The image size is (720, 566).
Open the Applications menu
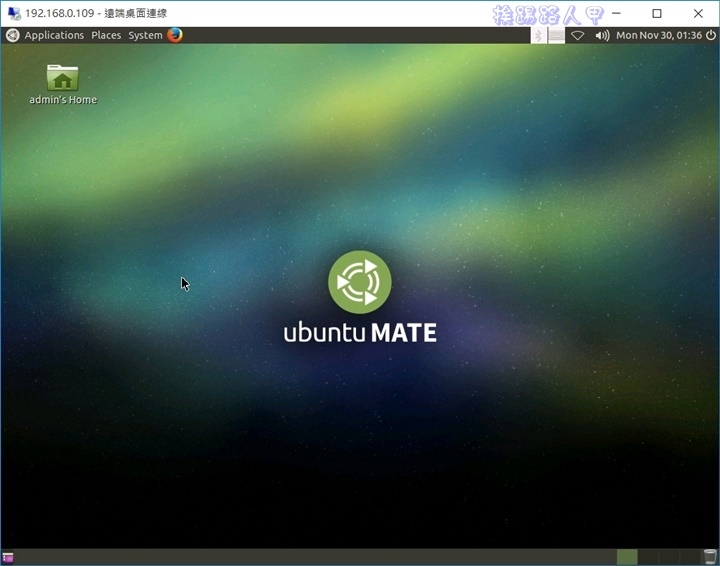click(x=54, y=35)
